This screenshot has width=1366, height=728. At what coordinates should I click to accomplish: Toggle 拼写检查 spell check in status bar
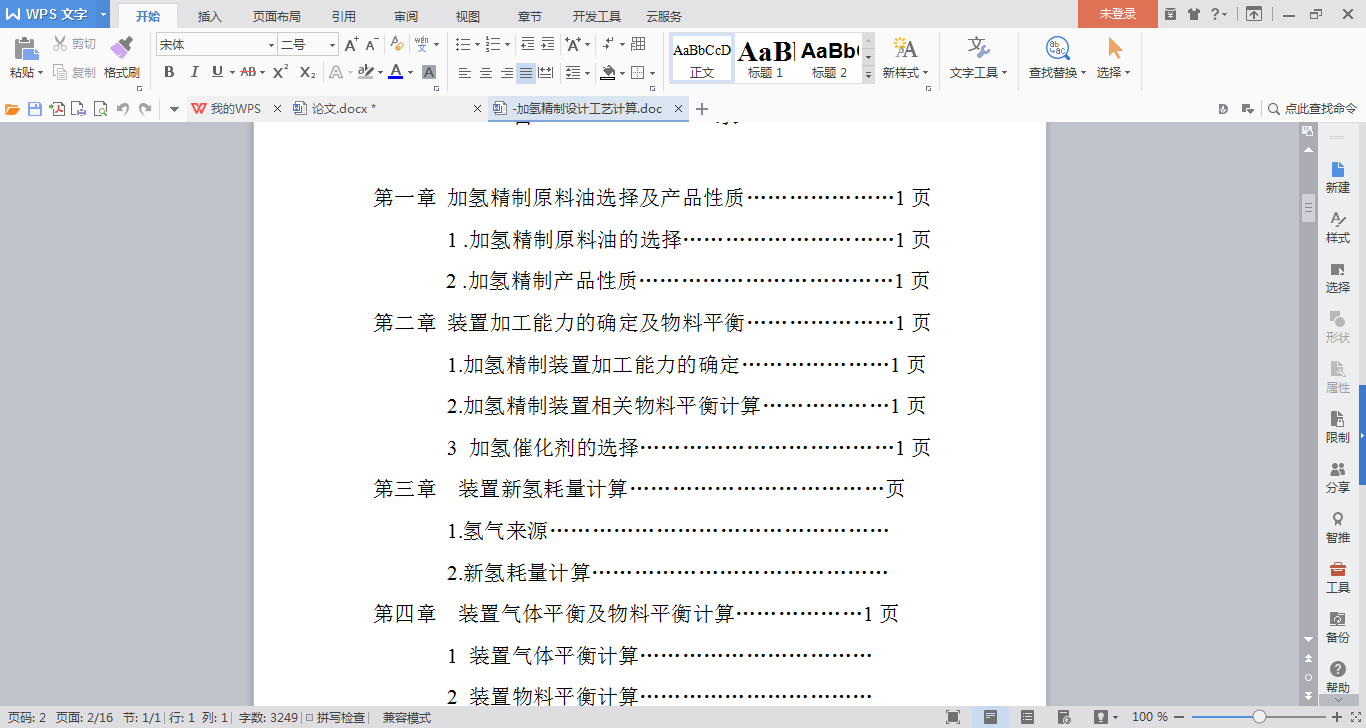tap(337, 718)
